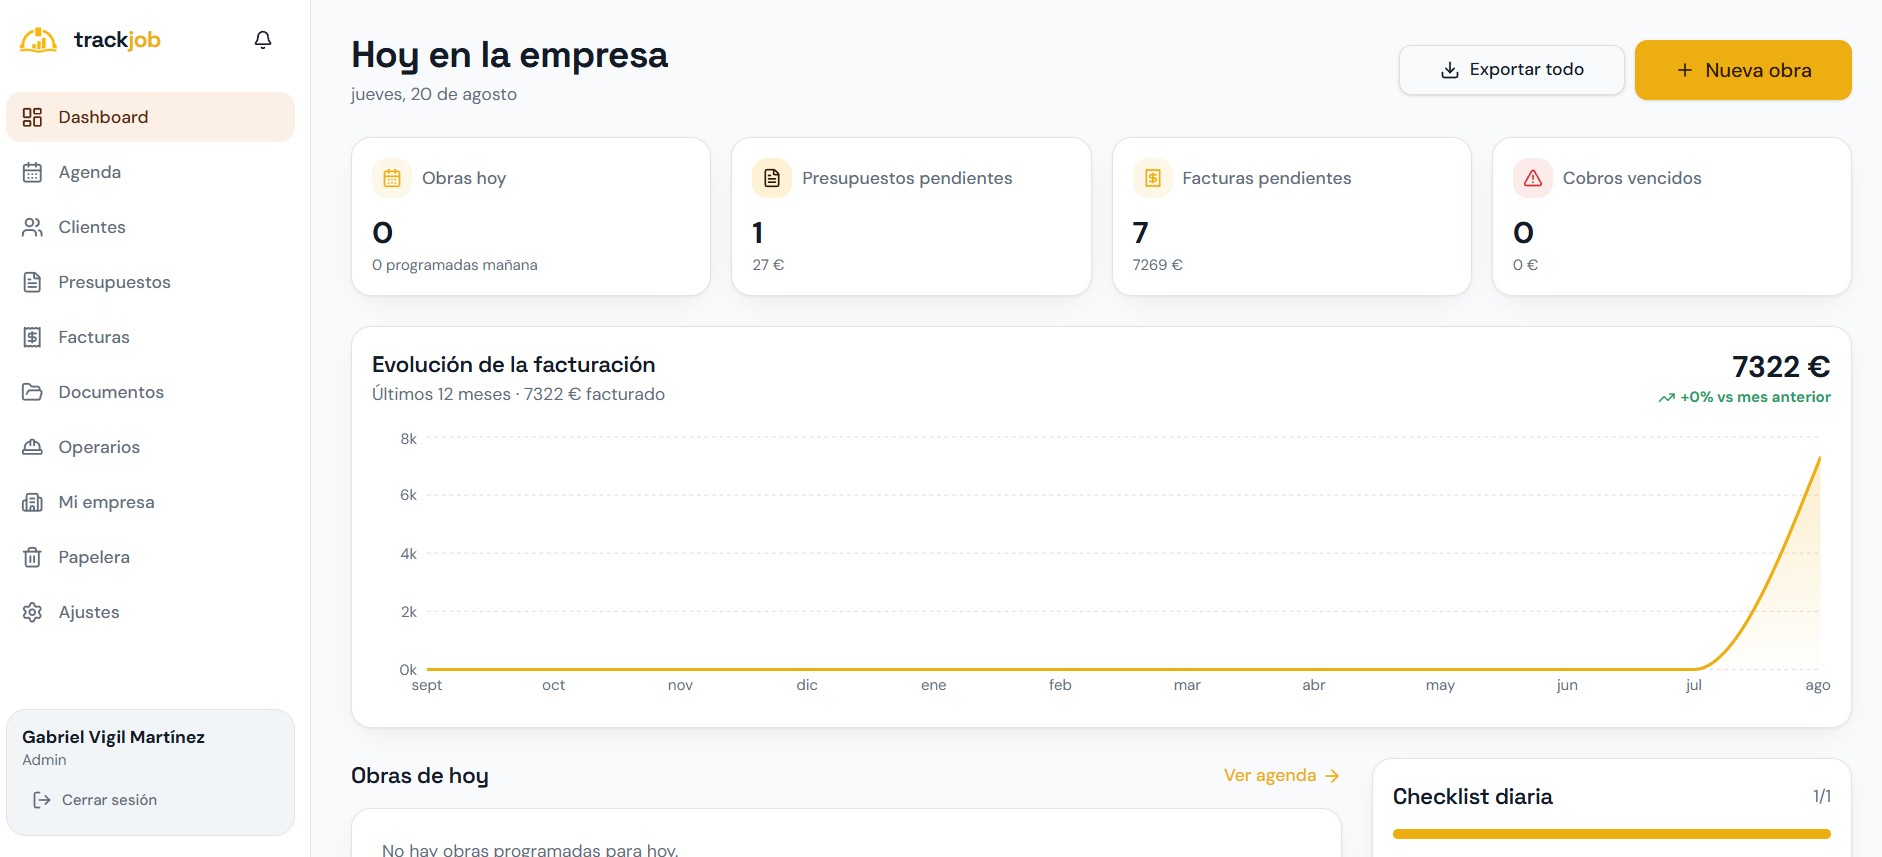Open Dashboard in the sidebar
1882x857 pixels.
tap(150, 117)
